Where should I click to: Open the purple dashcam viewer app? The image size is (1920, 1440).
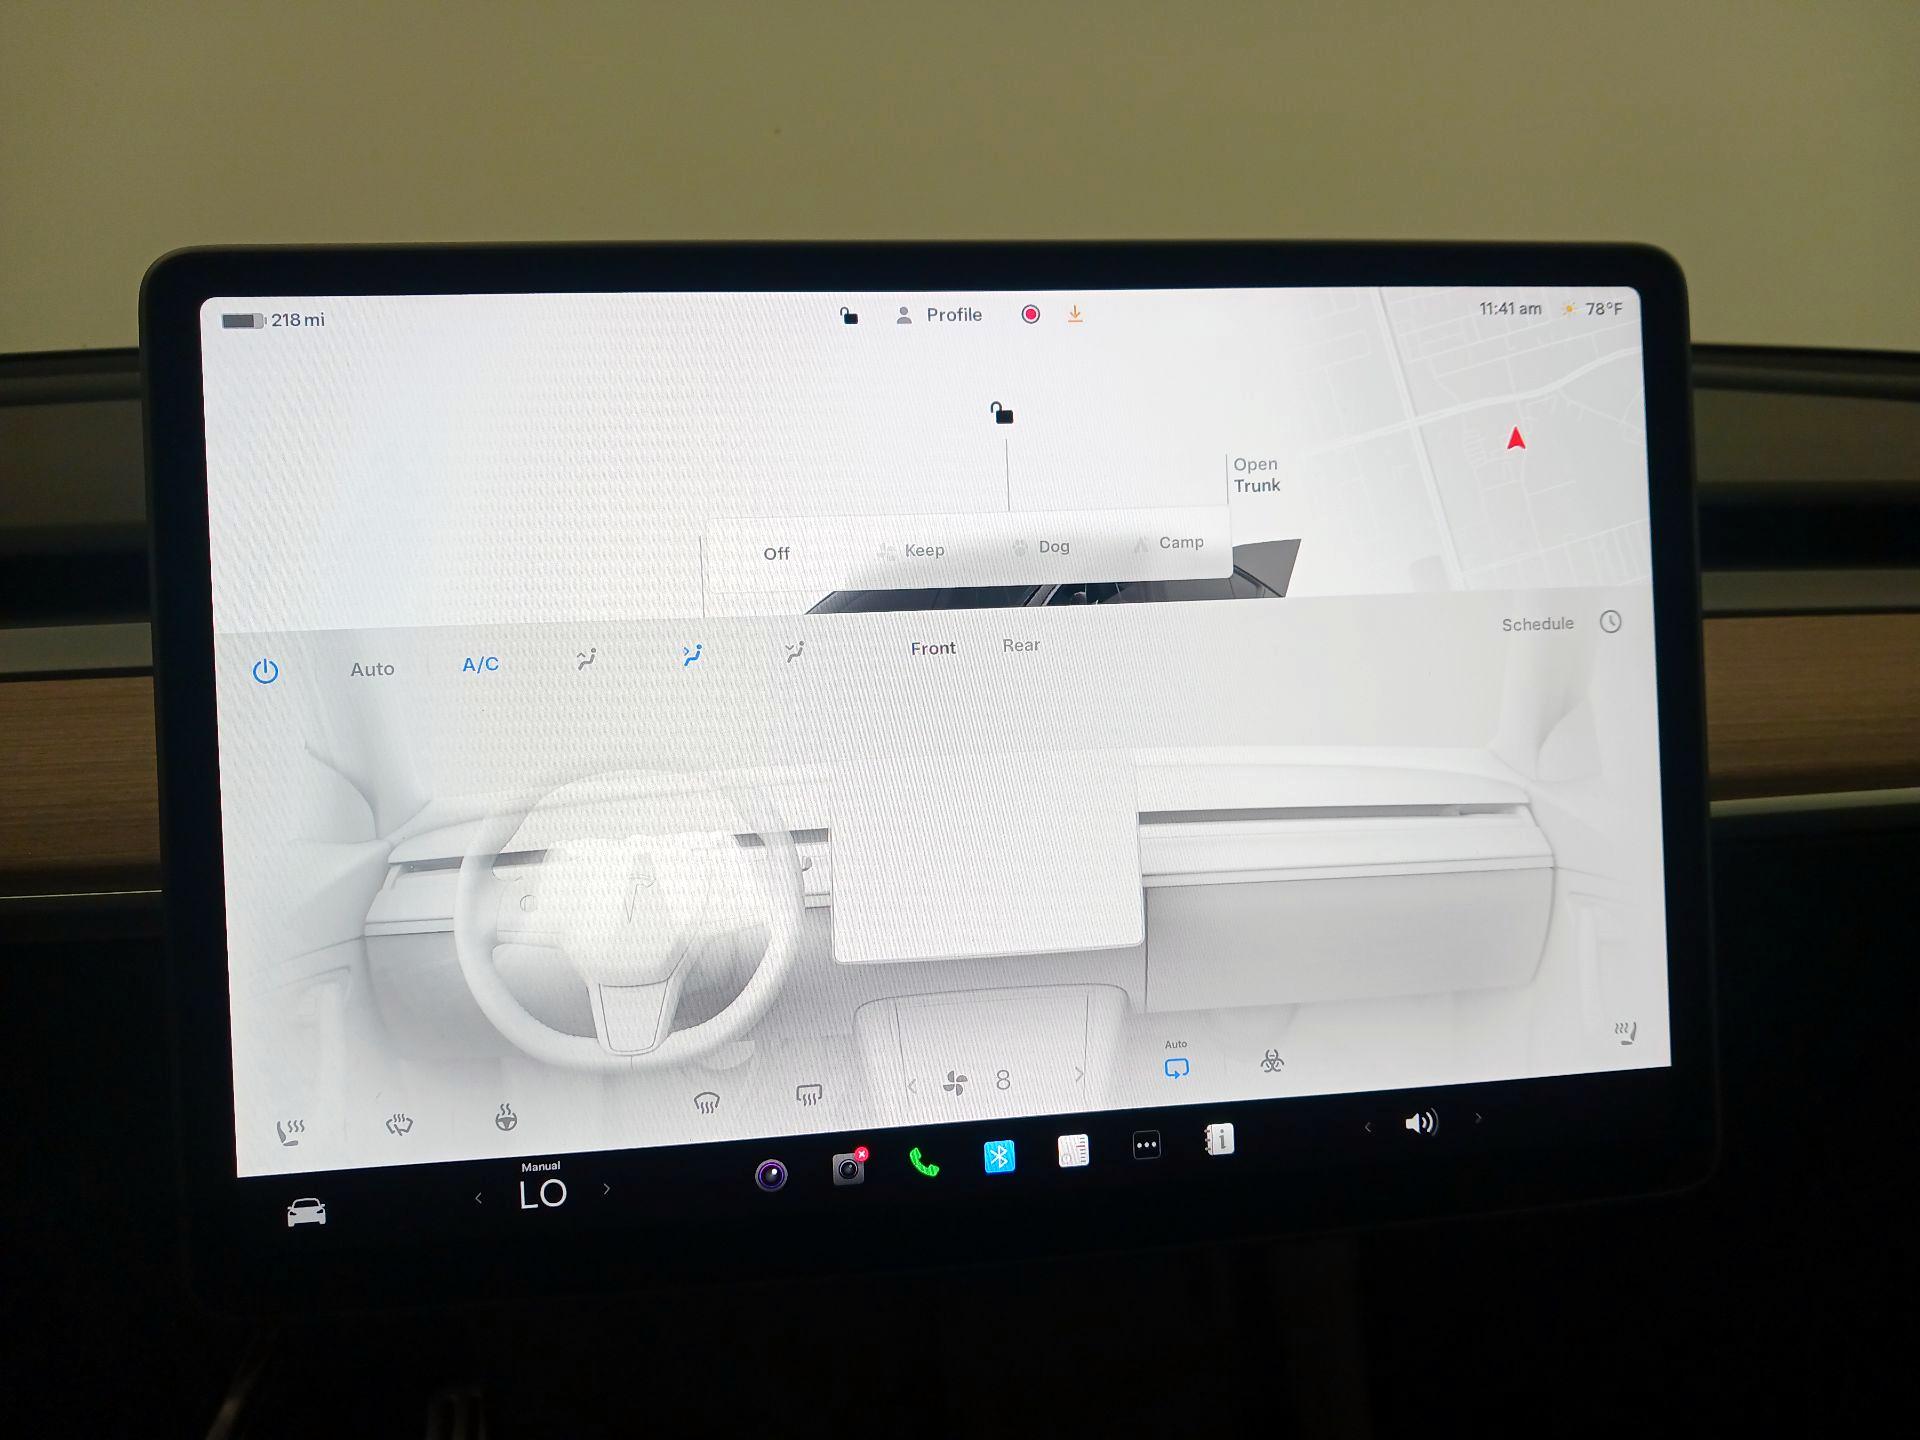[771, 1174]
